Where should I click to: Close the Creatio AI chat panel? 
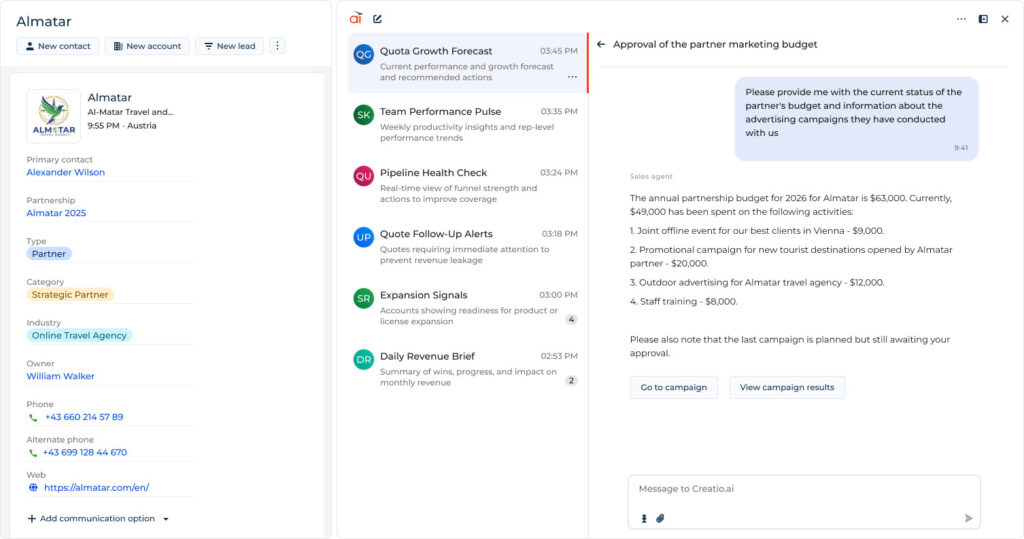pos(1005,19)
